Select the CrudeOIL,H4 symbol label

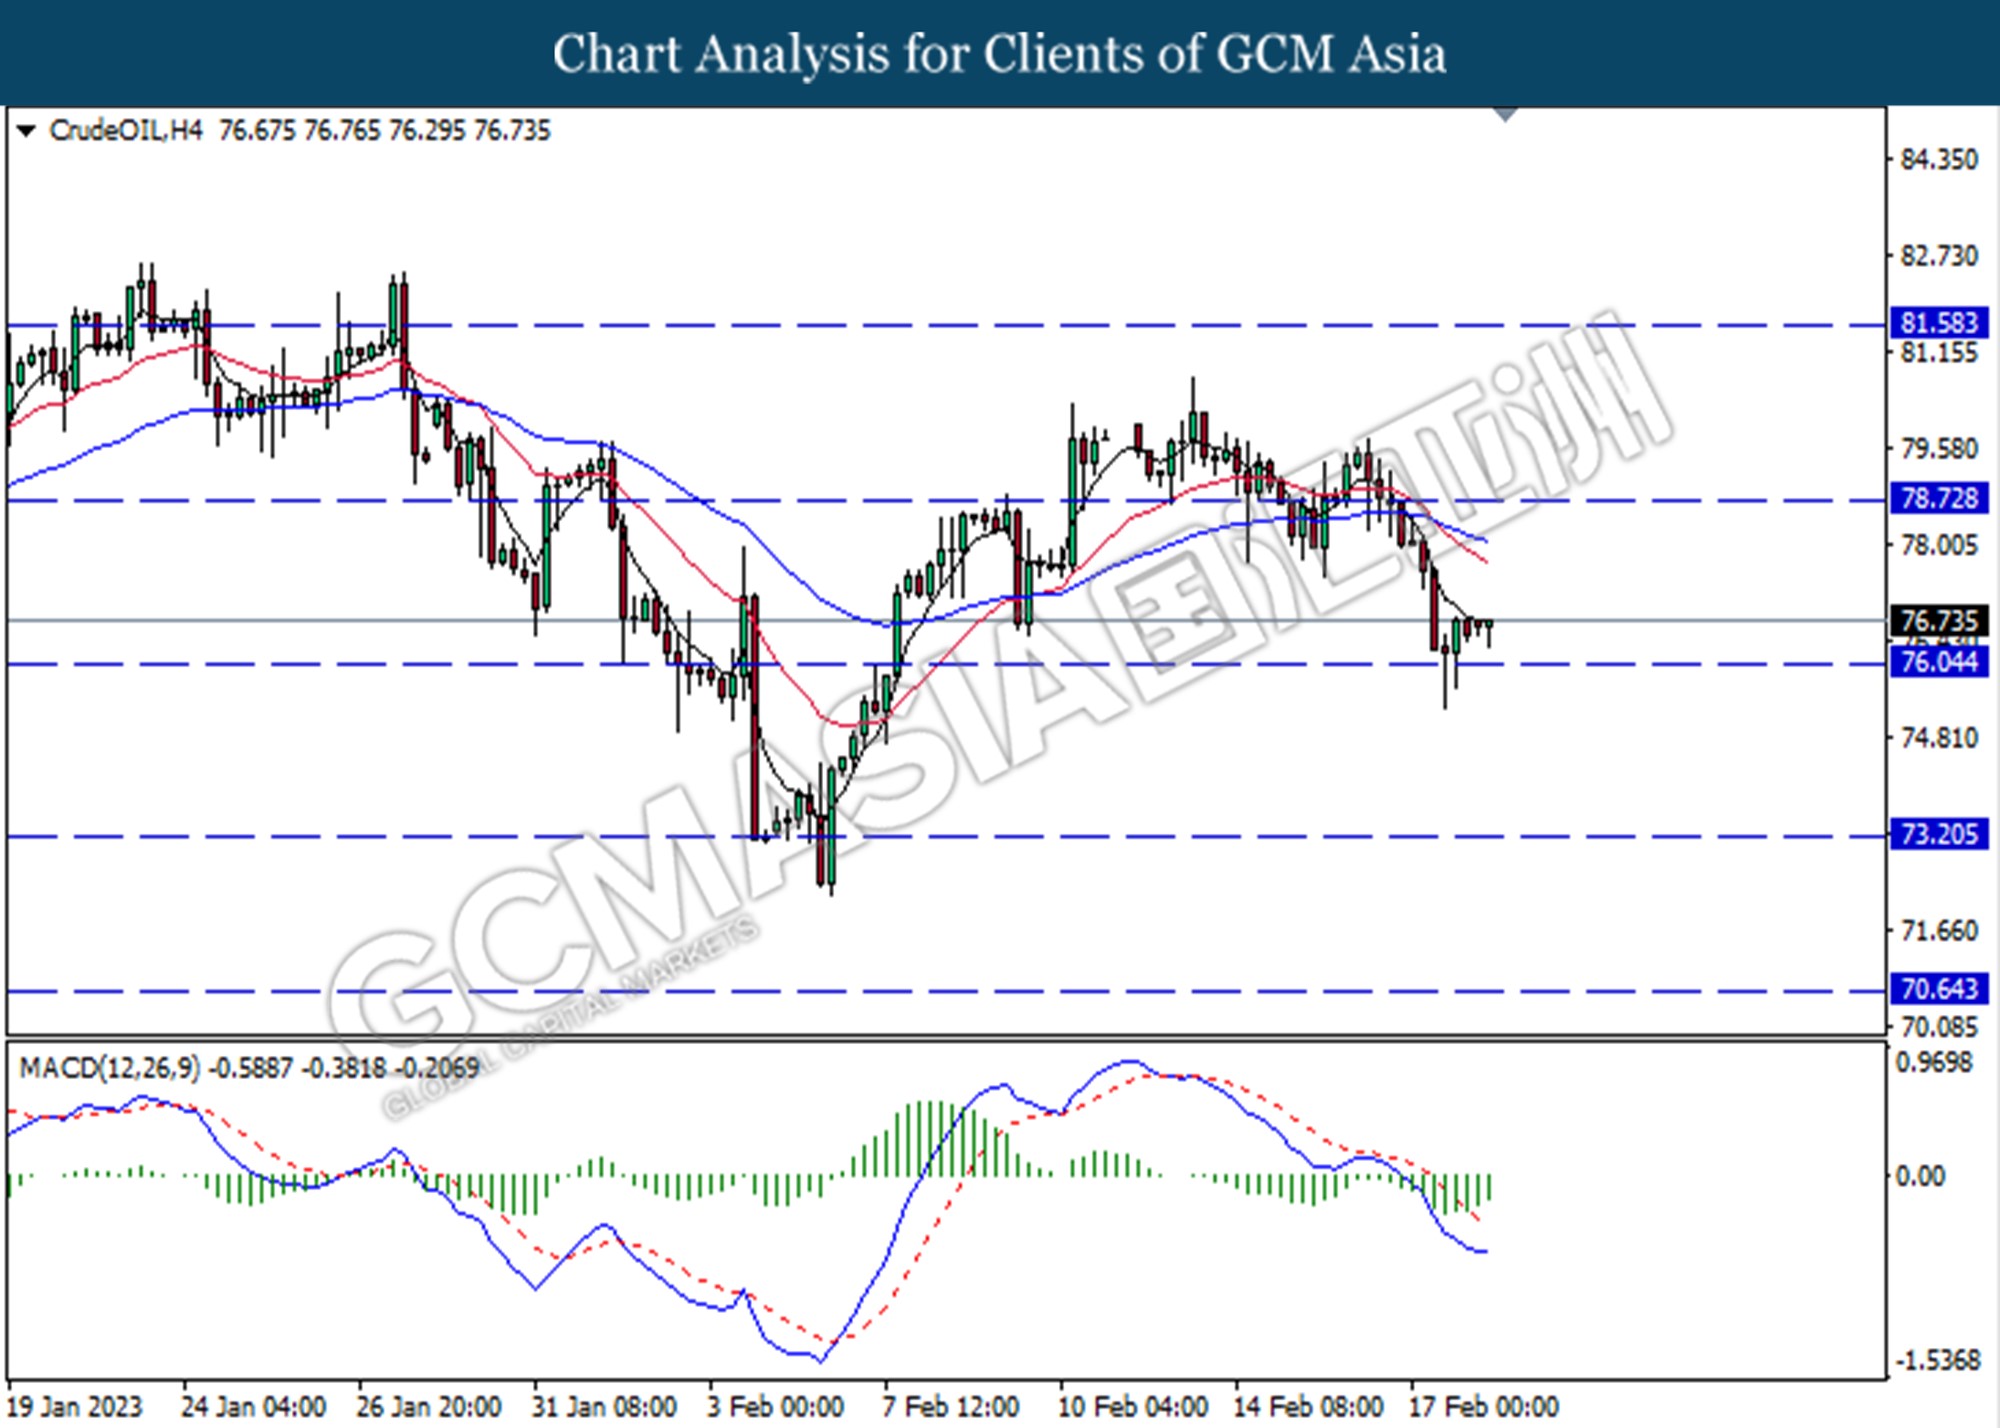pos(126,131)
